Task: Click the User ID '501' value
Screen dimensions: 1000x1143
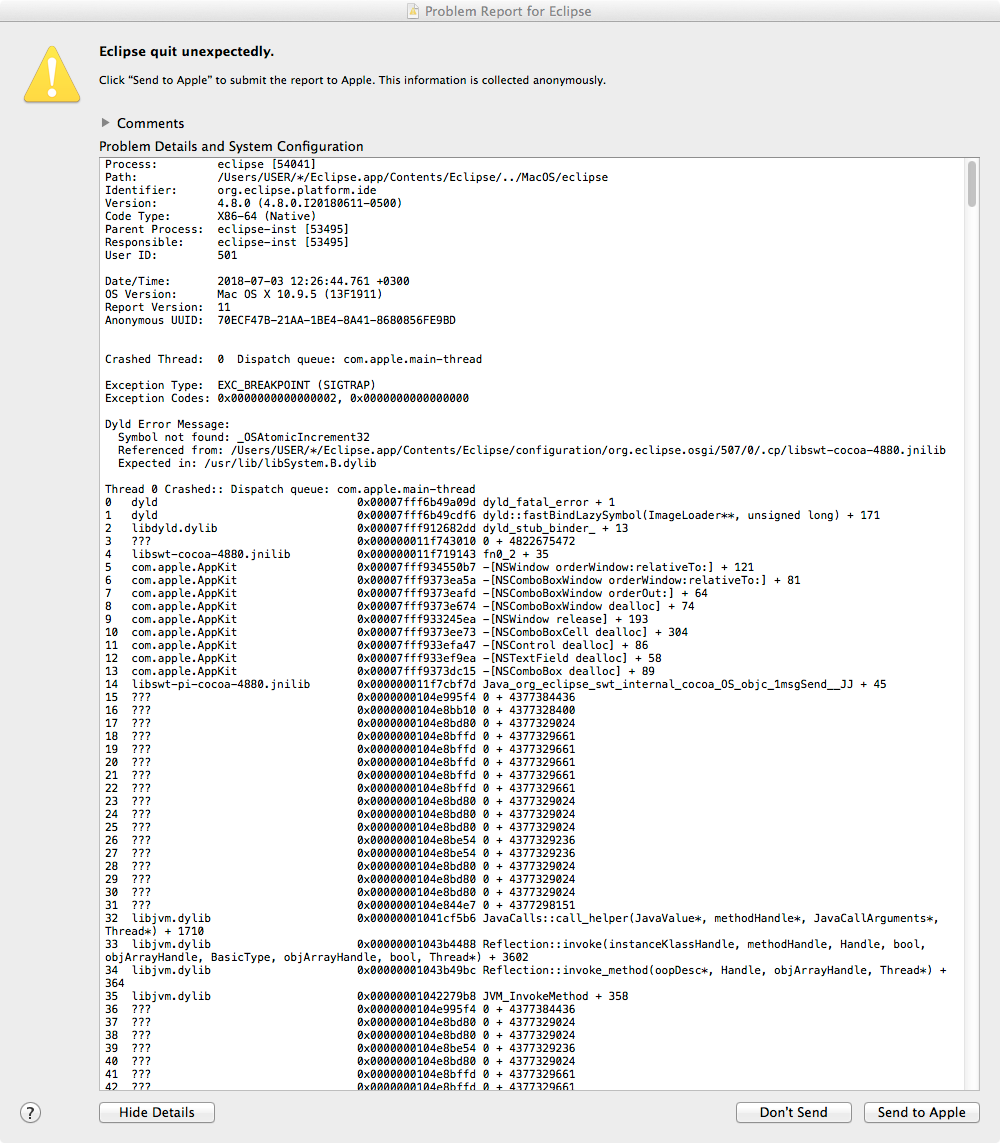Action: coord(227,255)
